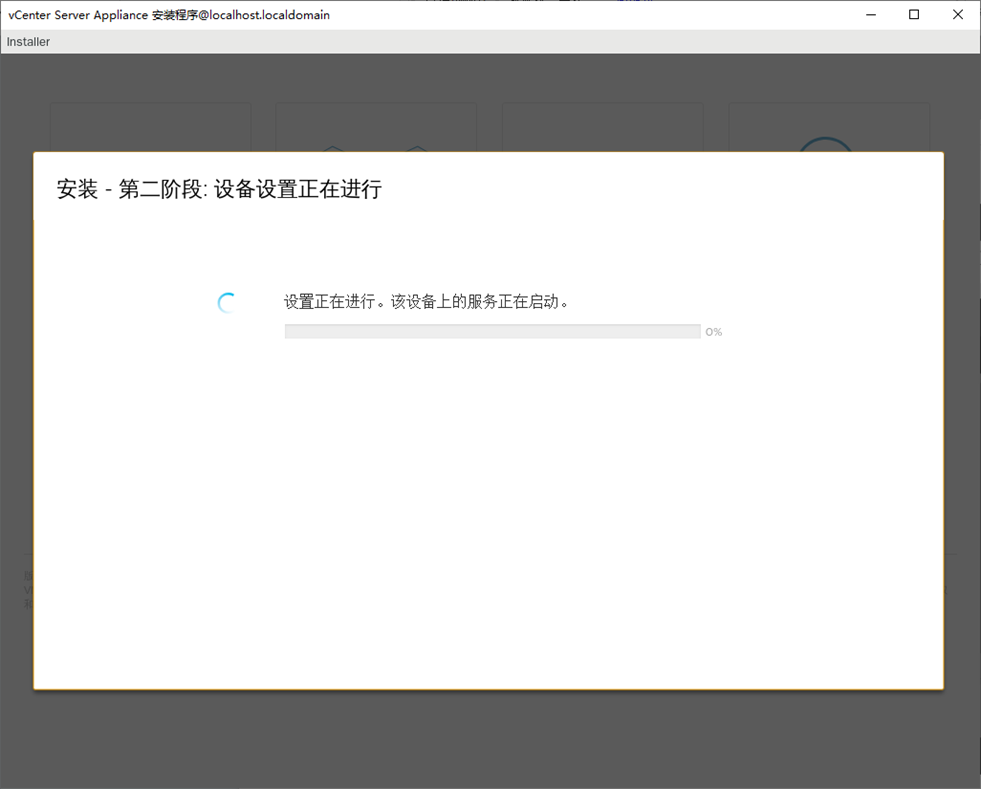
Task: Select the dimmed third background card
Action: pos(602,126)
